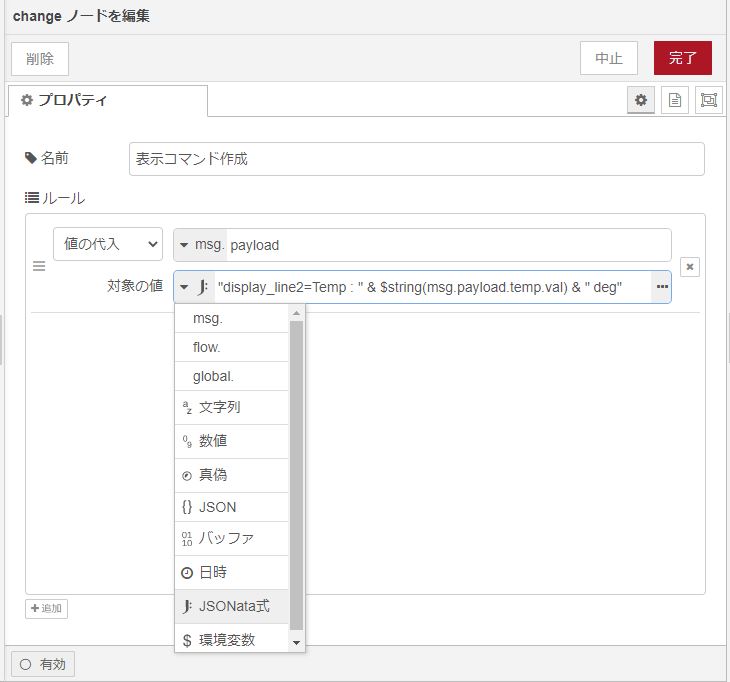Toggle the 有効 enabled state button
Image resolution: width=730 pixels, height=682 pixels.
coord(42,664)
